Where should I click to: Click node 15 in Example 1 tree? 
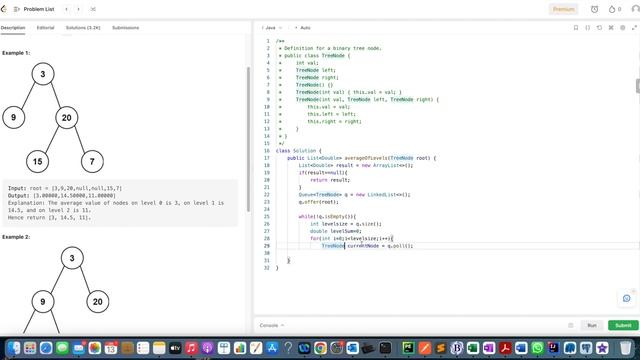click(x=37, y=161)
